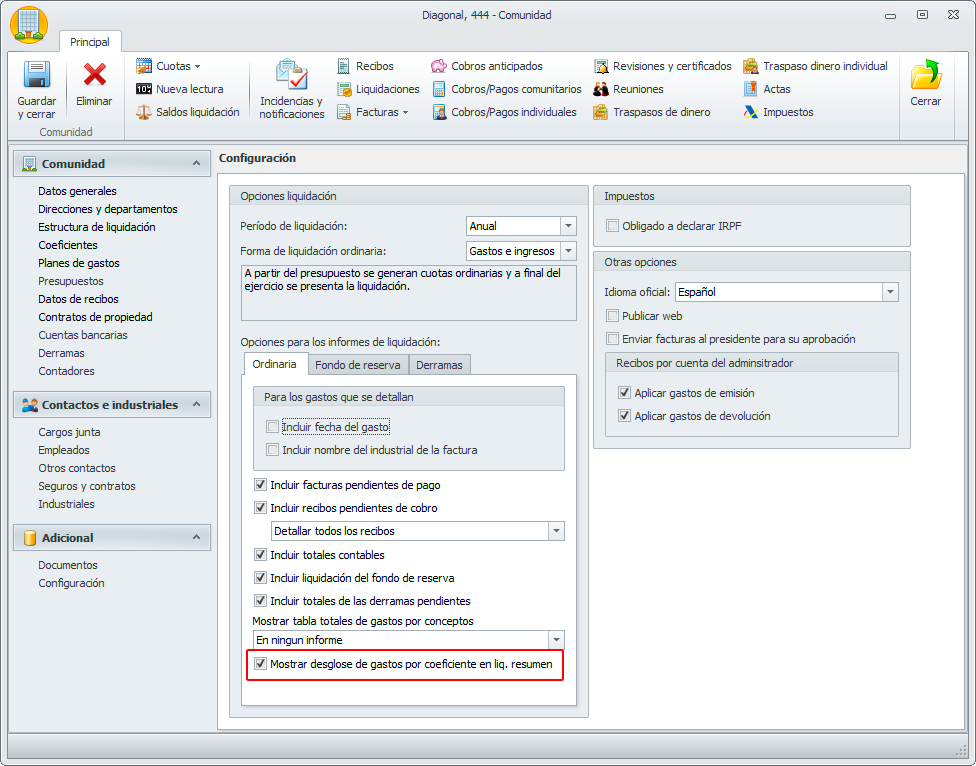The height and width of the screenshot is (766, 976).
Task: Expand the Cuotas dropdown arrow
Action: click(197, 67)
